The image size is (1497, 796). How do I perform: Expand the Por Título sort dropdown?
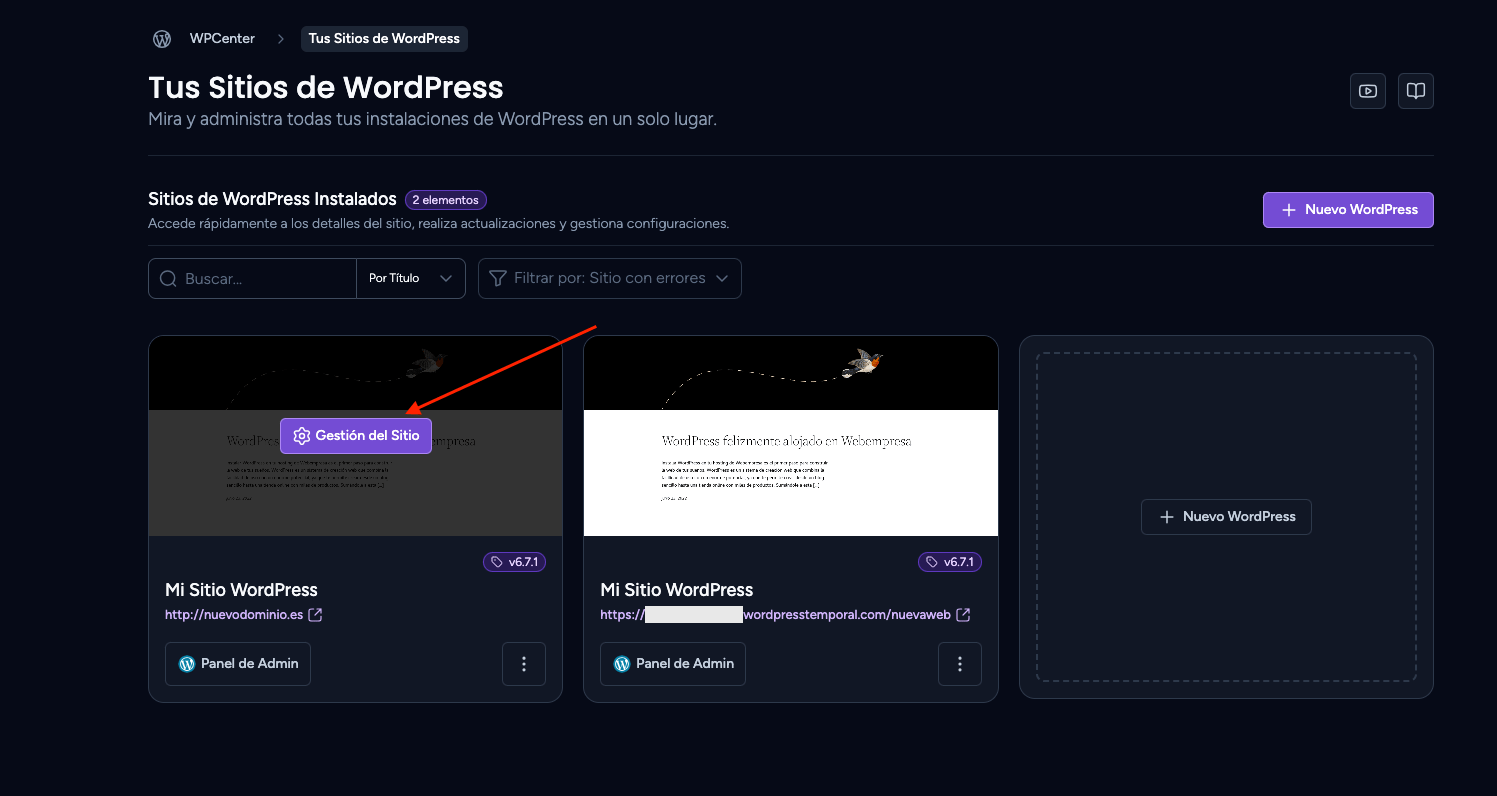tap(411, 278)
